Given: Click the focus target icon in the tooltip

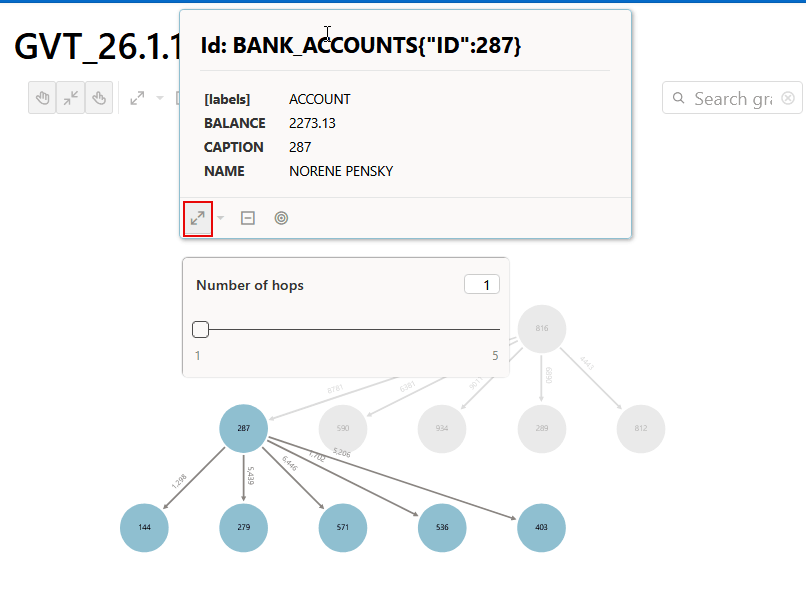Looking at the screenshot, I should click(281, 218).
